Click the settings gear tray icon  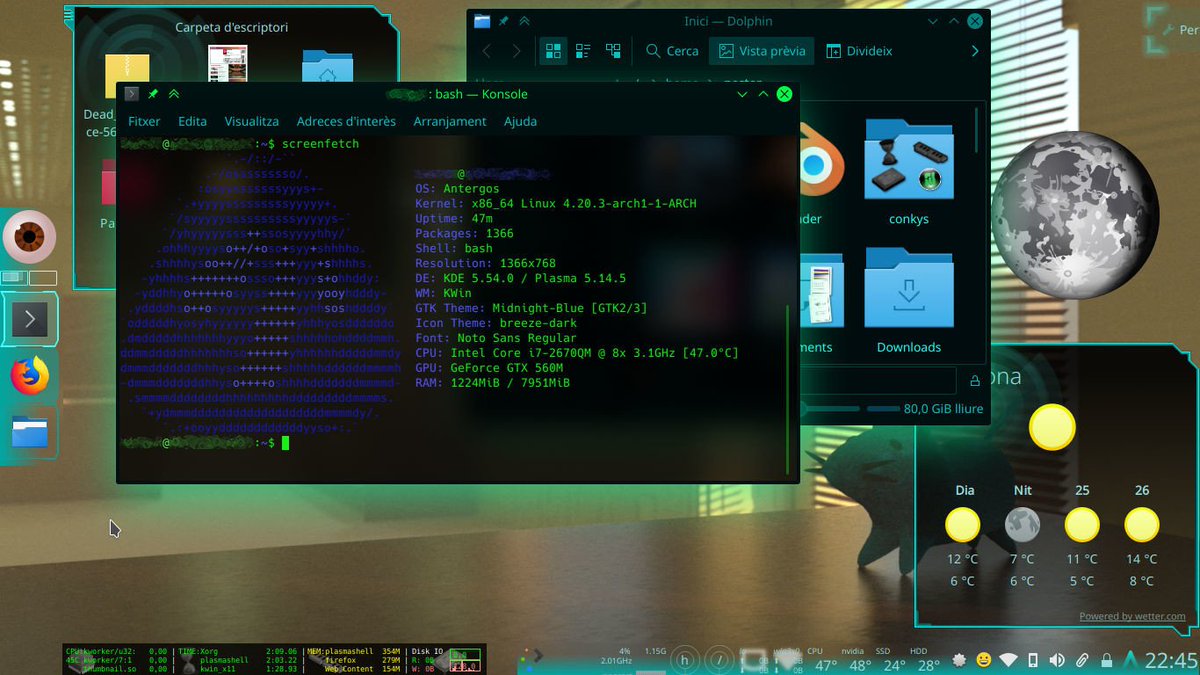(x=960, y=660)
